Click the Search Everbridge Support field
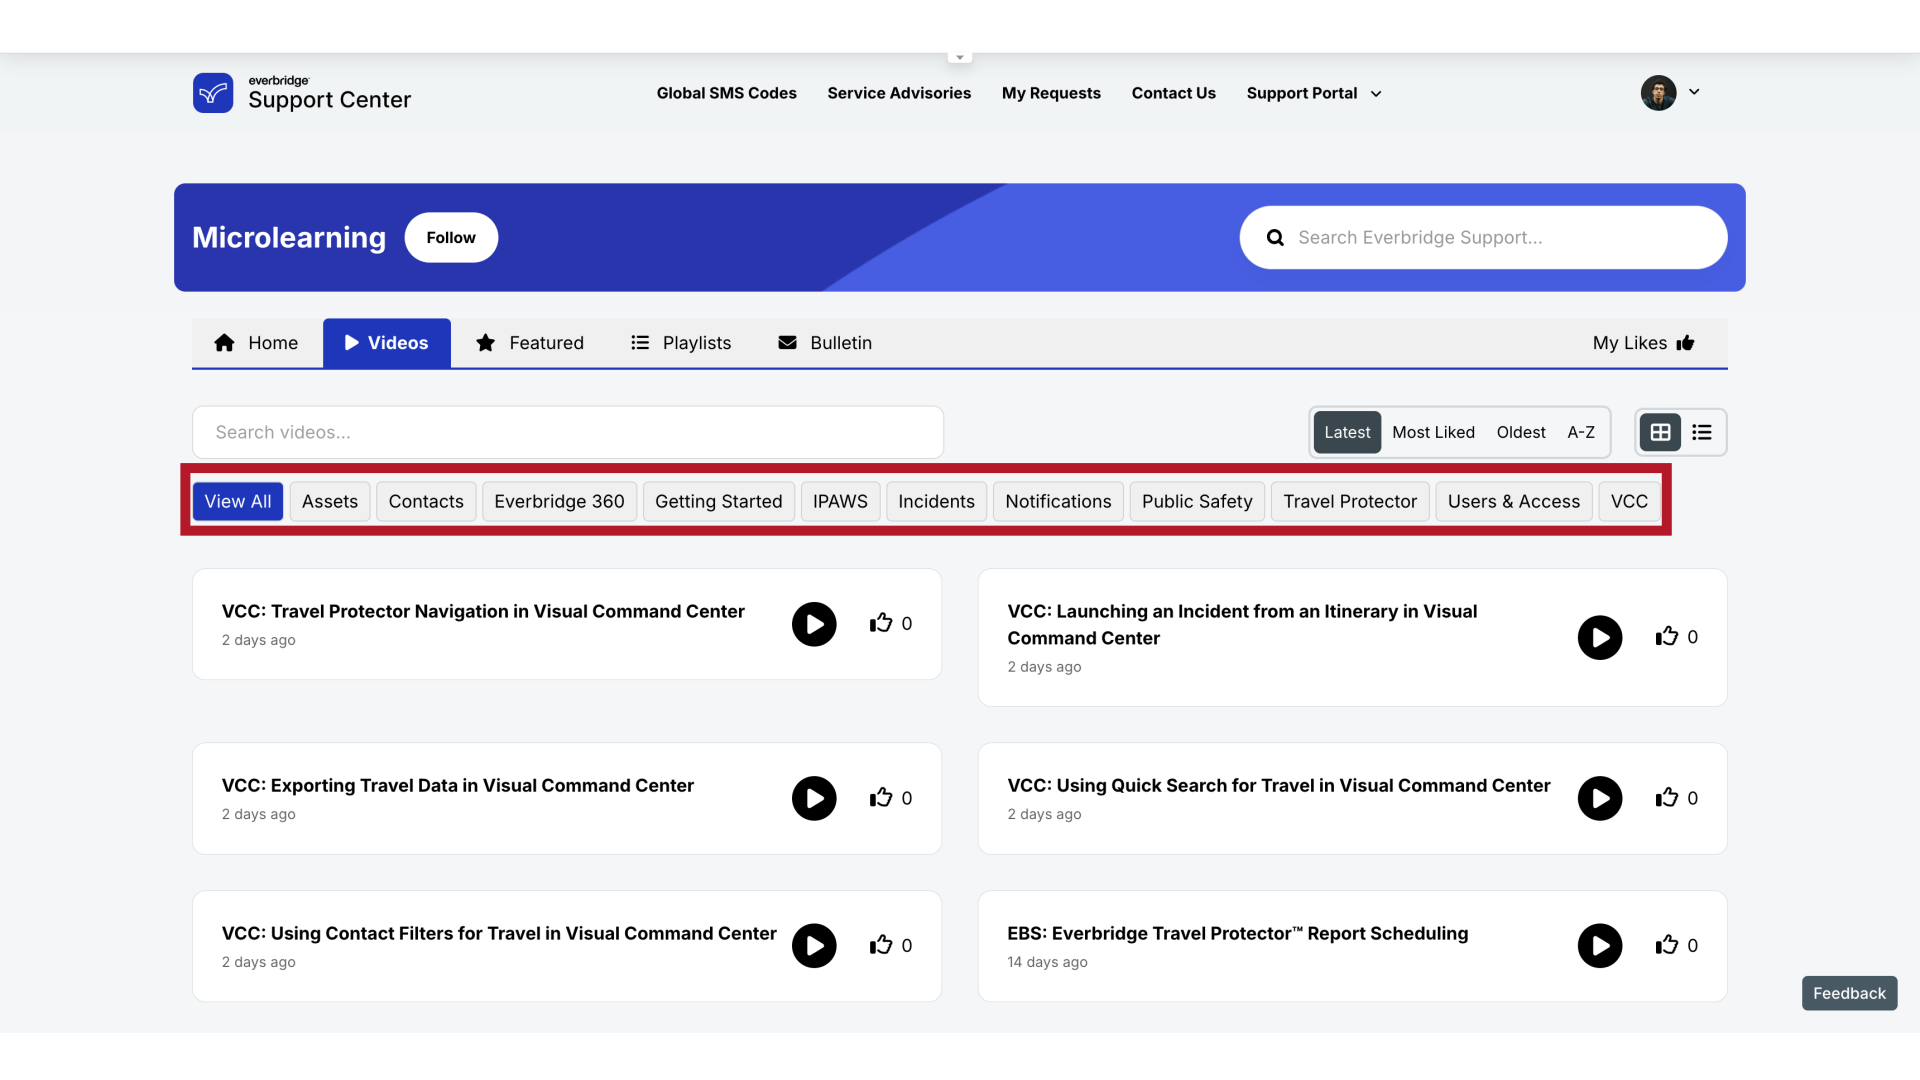This screenshot has width=1920, height=1080. pos(1483,237)
